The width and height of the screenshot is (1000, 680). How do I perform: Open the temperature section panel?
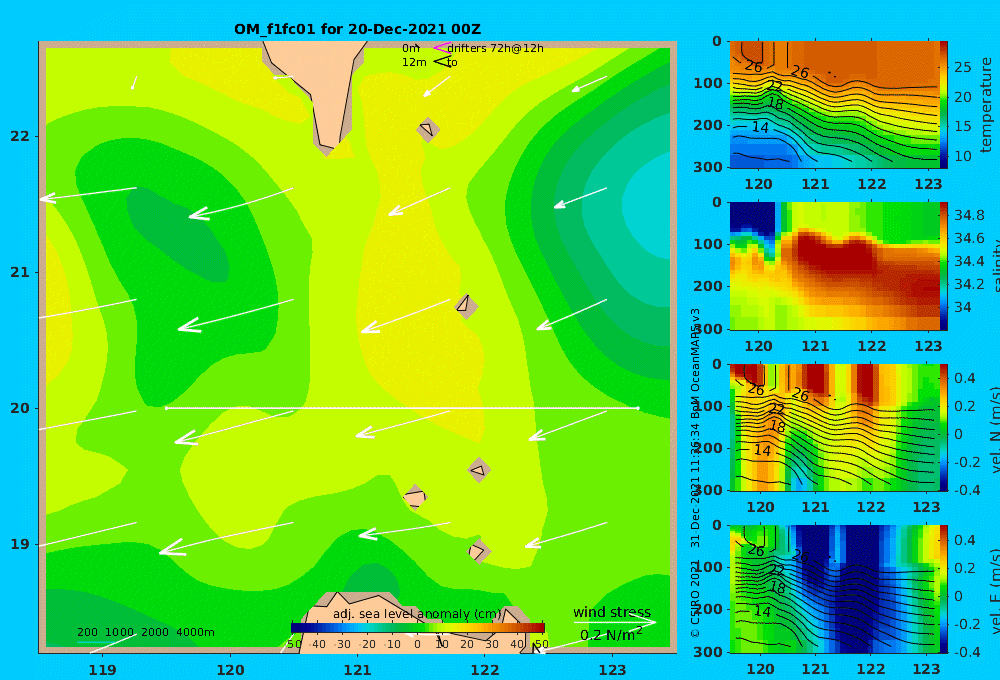834,105
